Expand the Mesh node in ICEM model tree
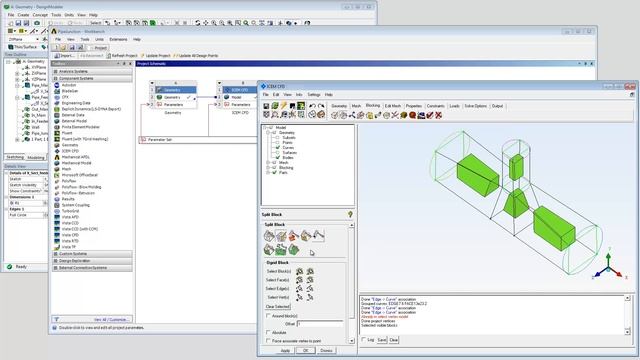The width and height of the screenshot is (640, 360). [268, 162]
